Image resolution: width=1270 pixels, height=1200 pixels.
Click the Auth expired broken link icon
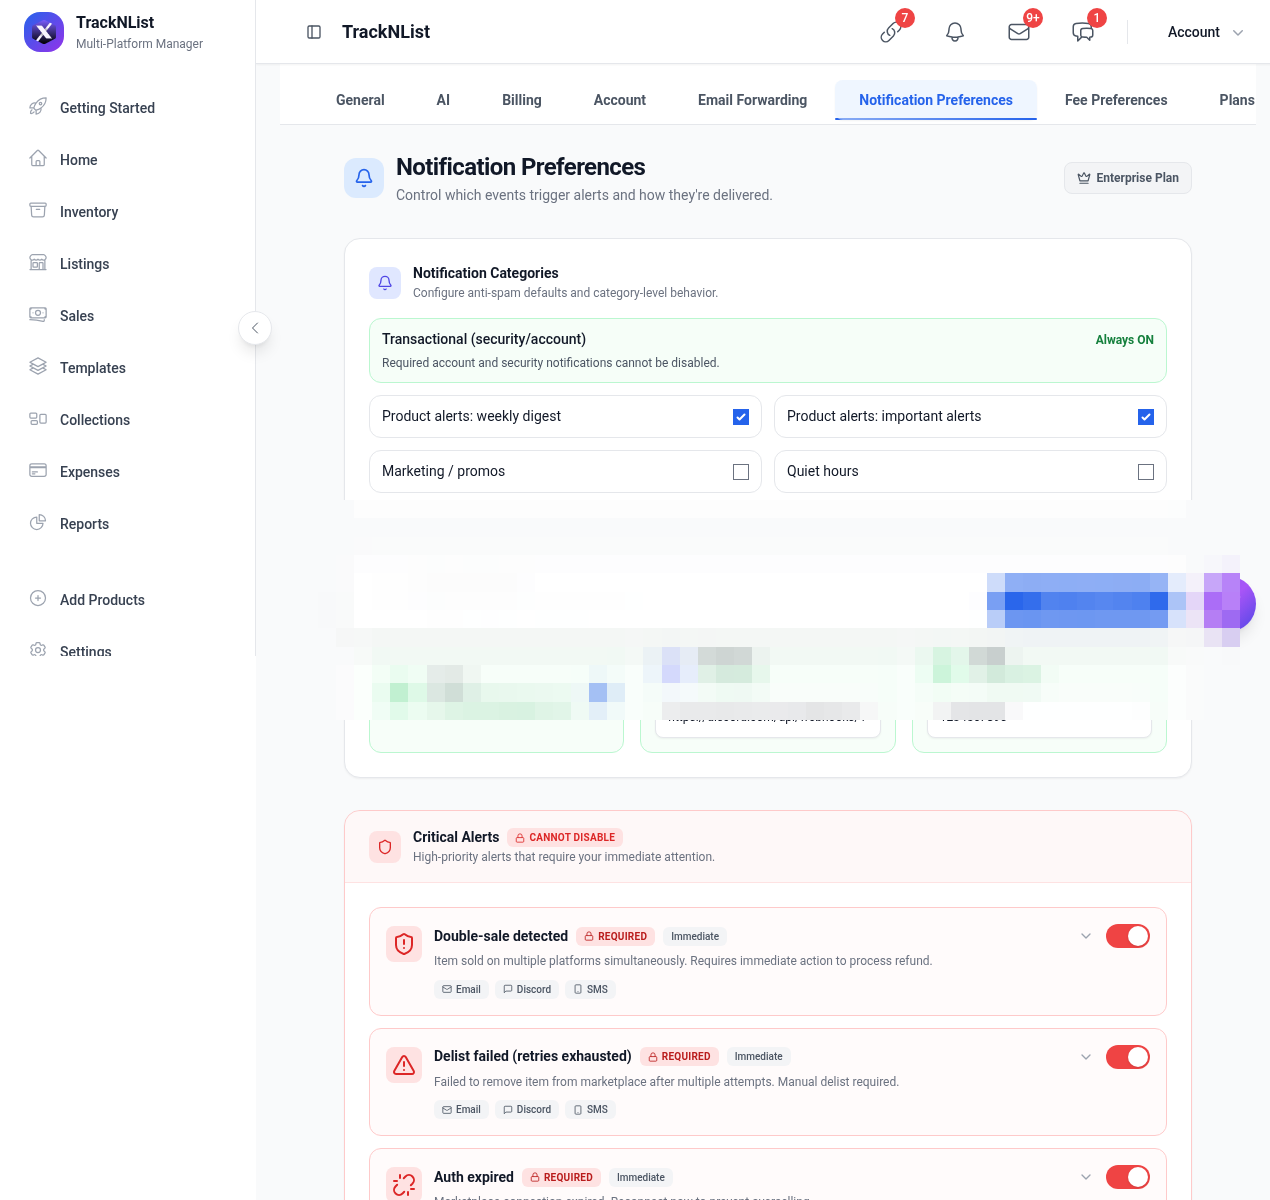pos(404,1184)
